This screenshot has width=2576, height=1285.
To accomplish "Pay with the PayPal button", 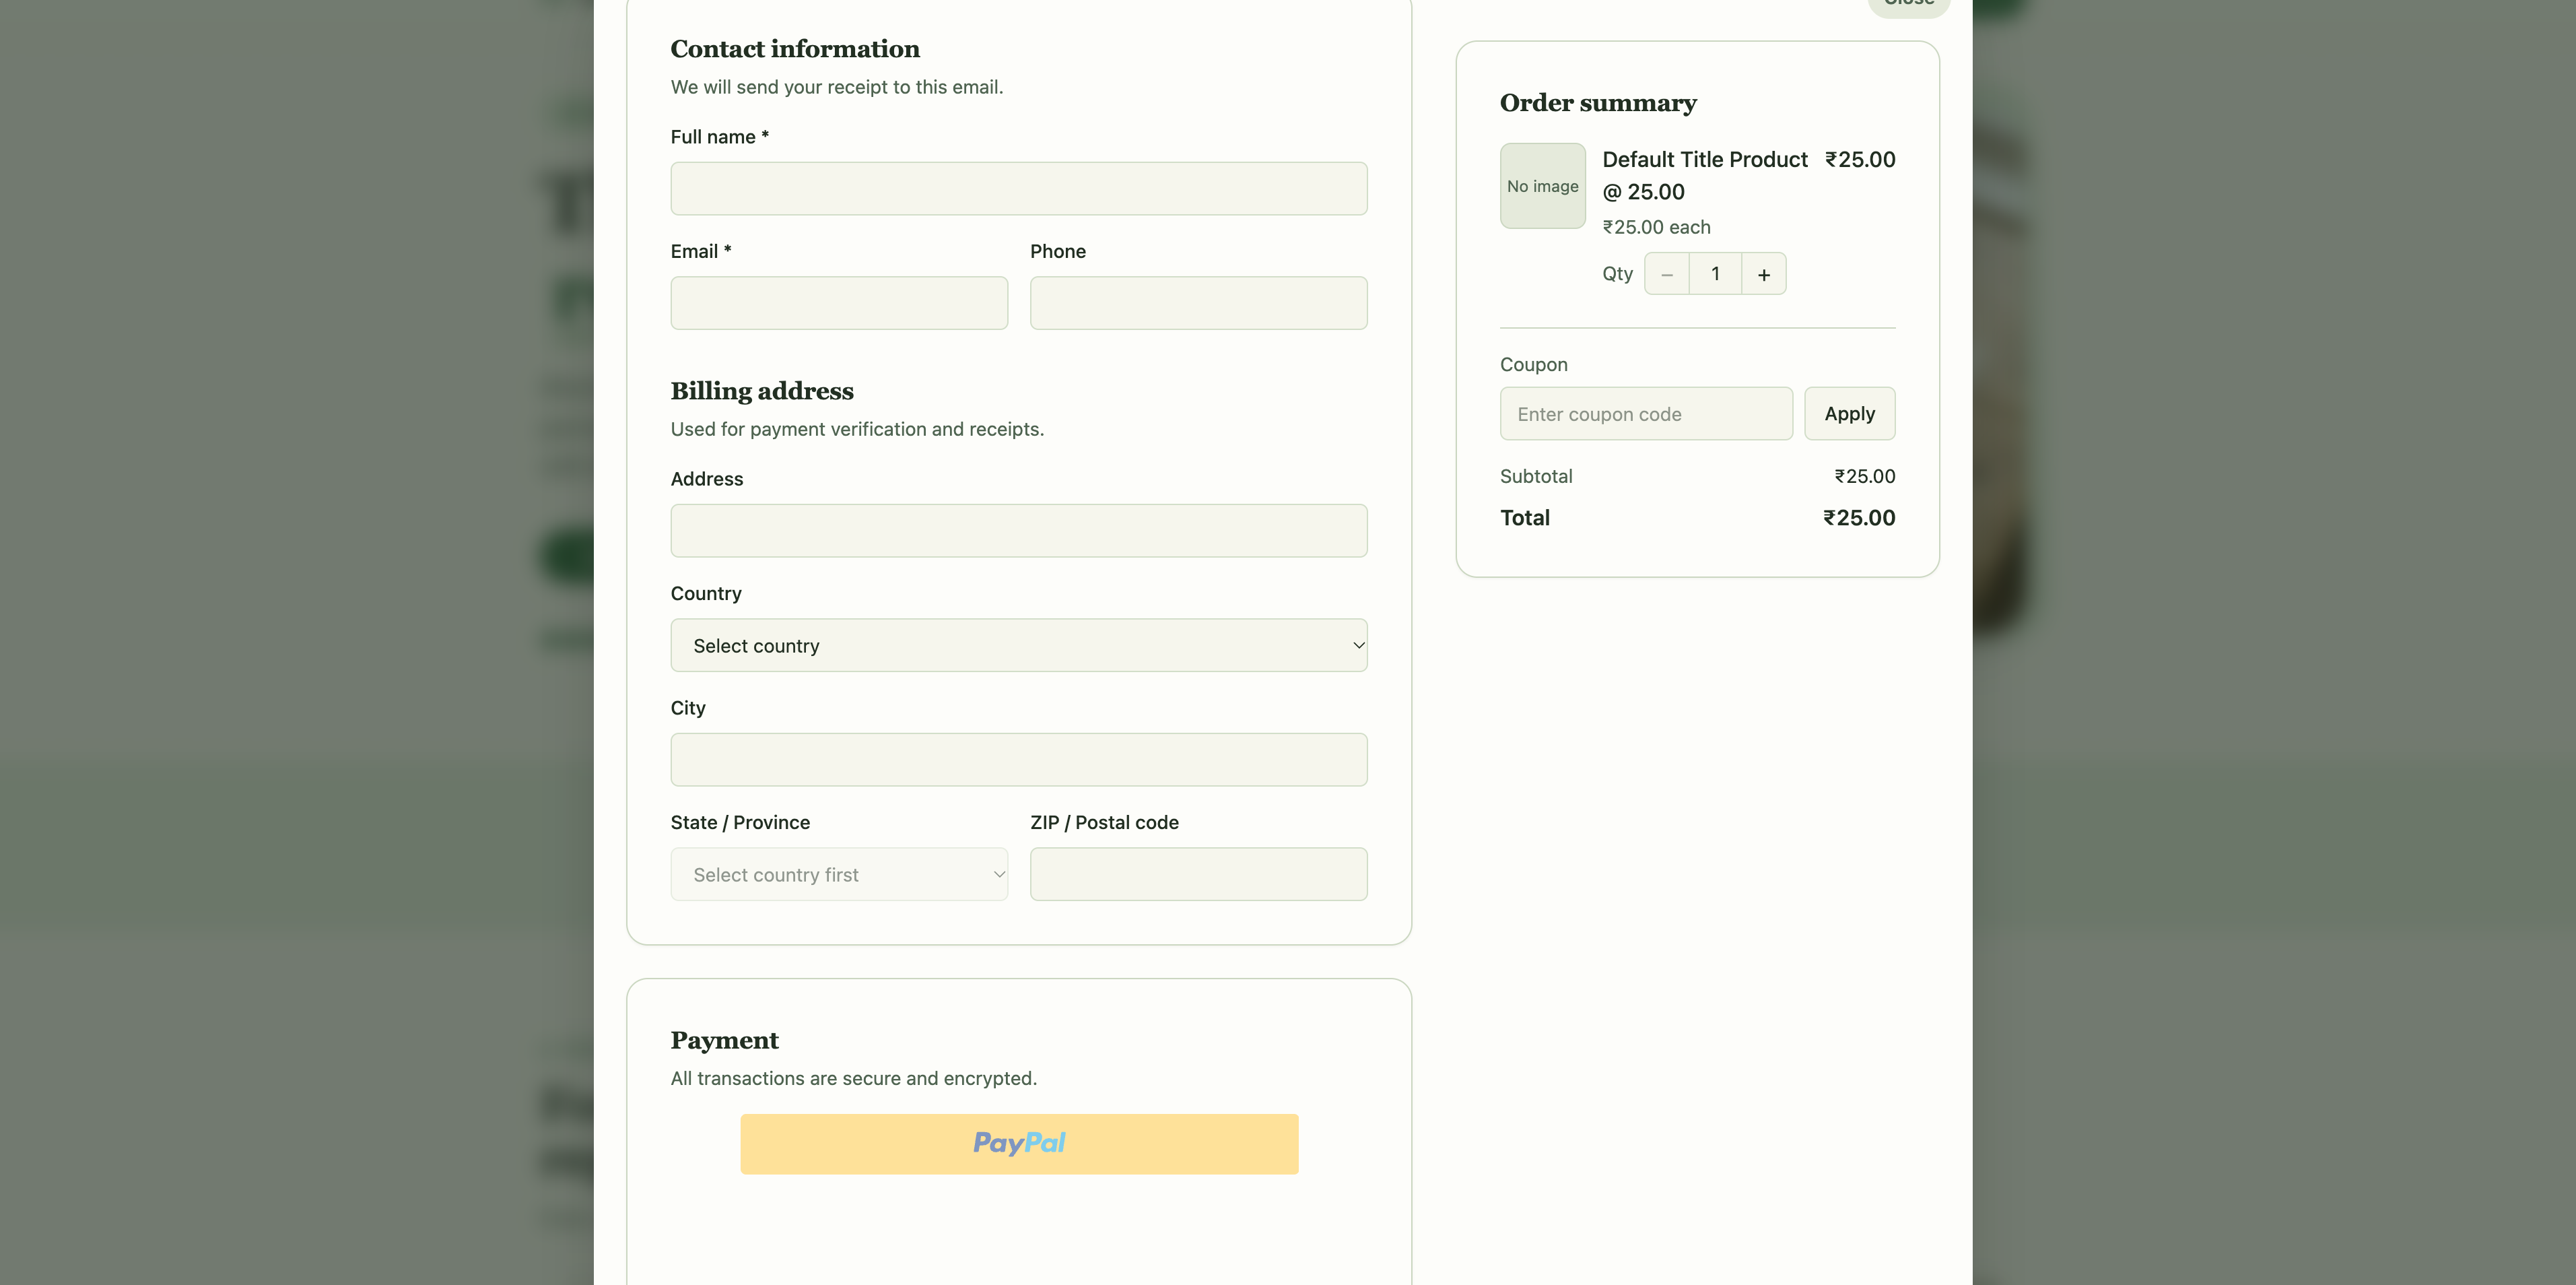I will tap(1019, 1144).
